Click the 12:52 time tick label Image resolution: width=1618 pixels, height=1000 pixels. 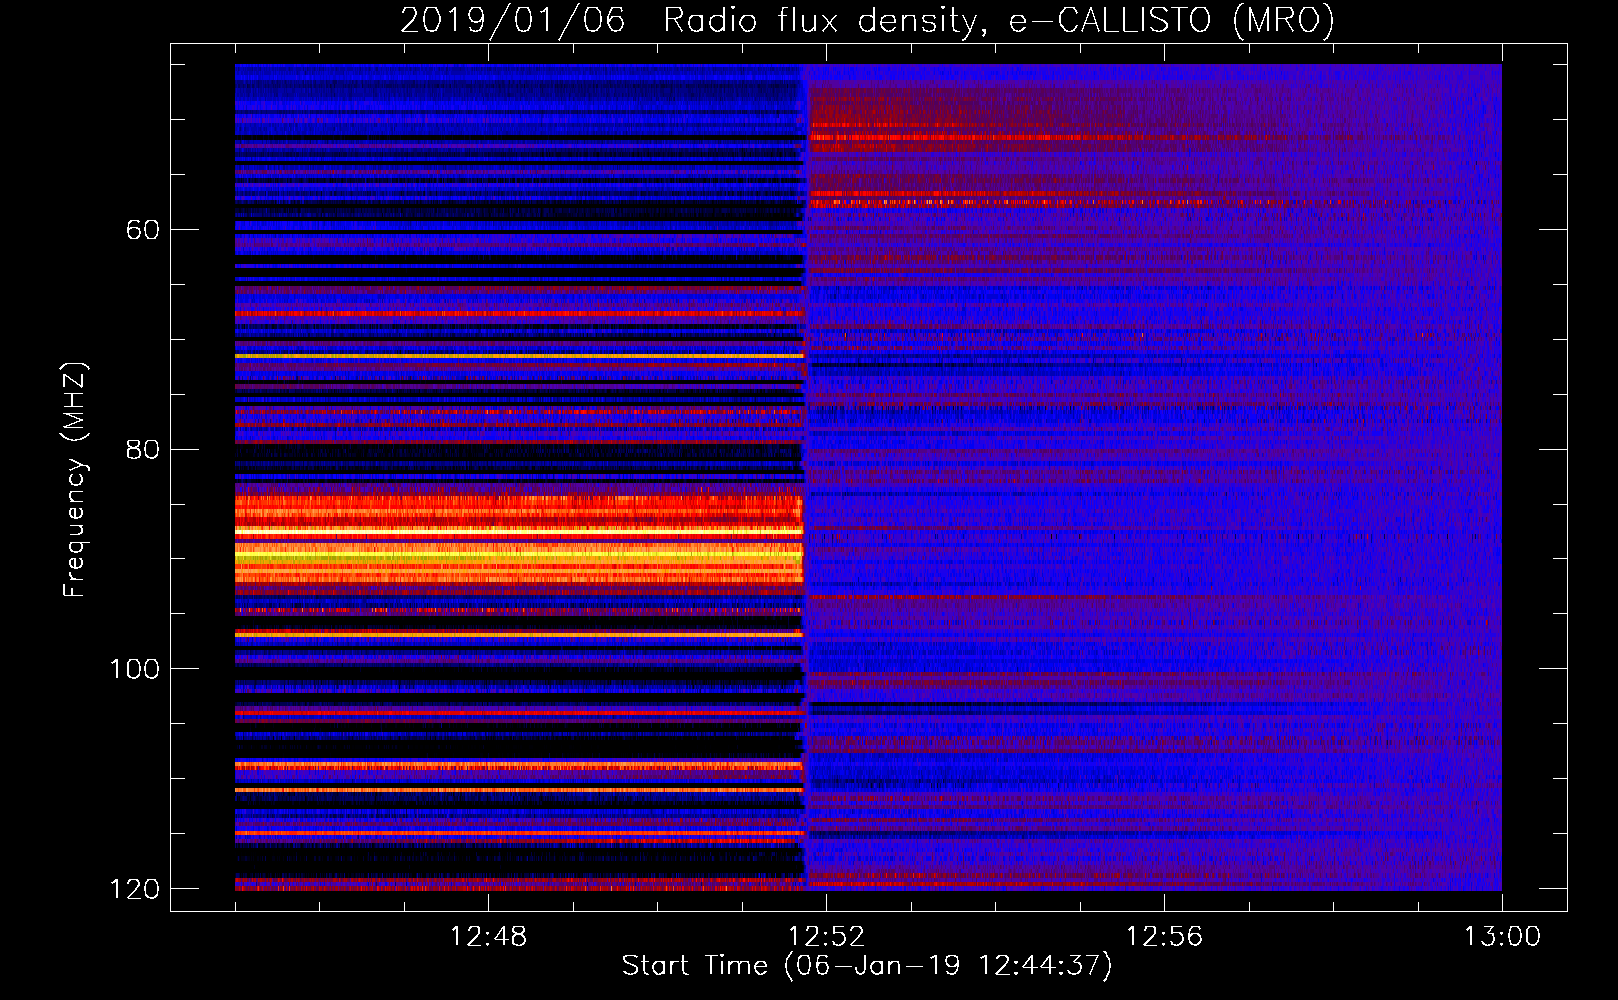coord(826,937)
